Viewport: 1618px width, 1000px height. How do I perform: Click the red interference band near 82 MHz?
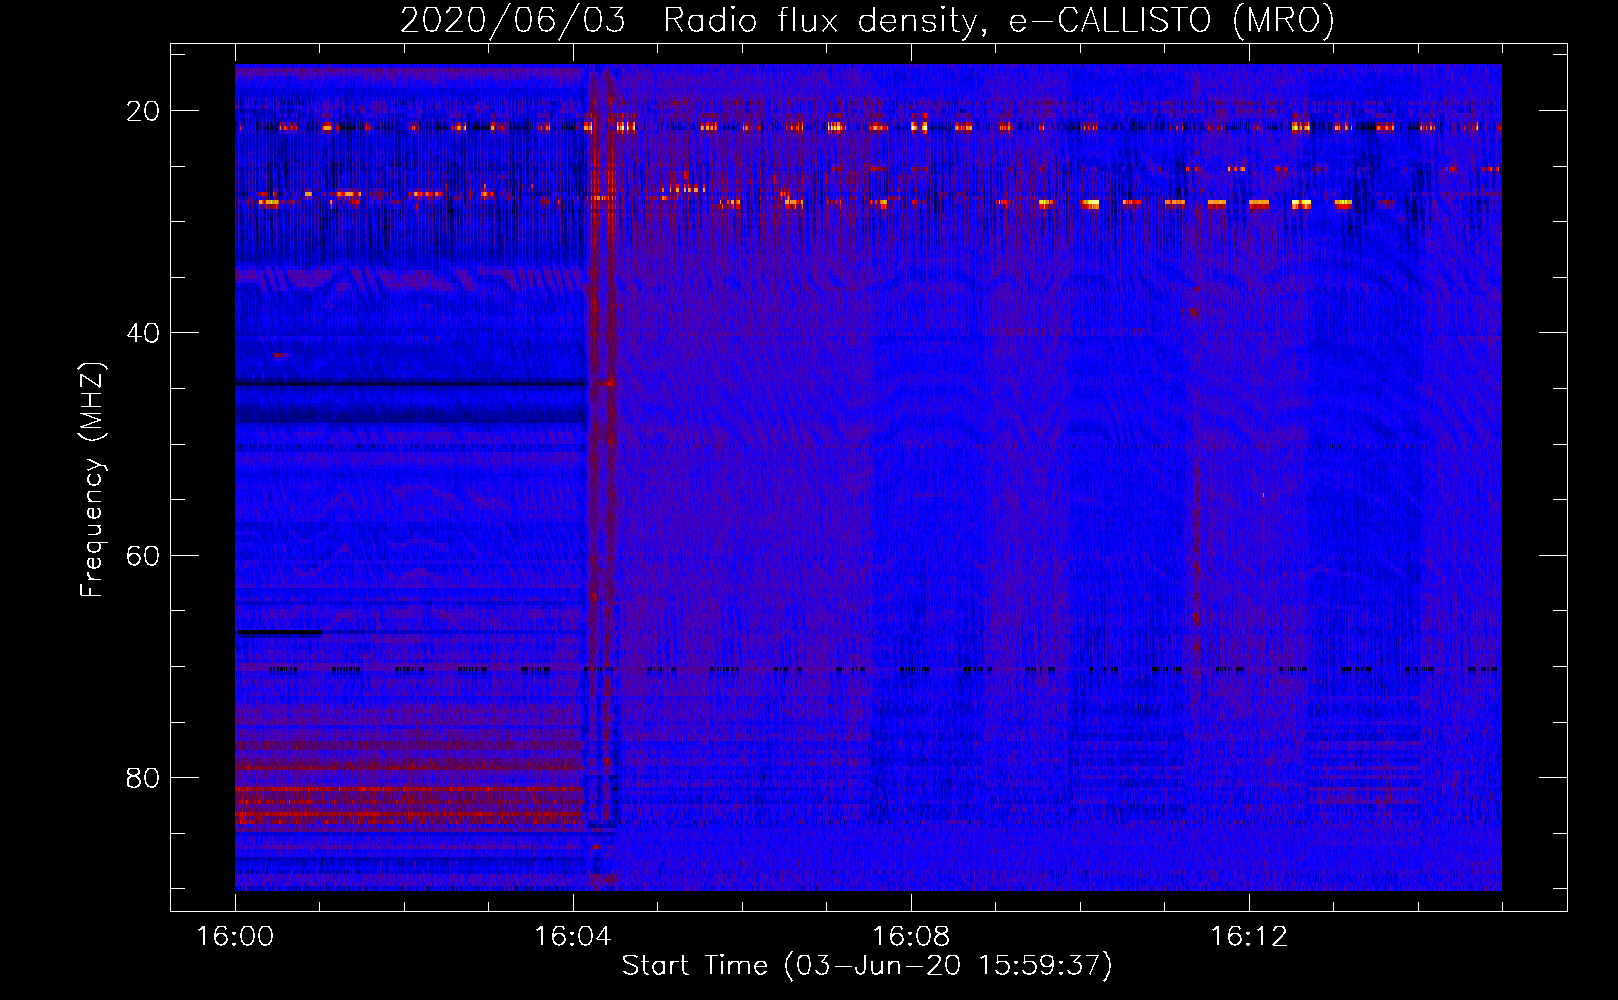tap(409, 806)
